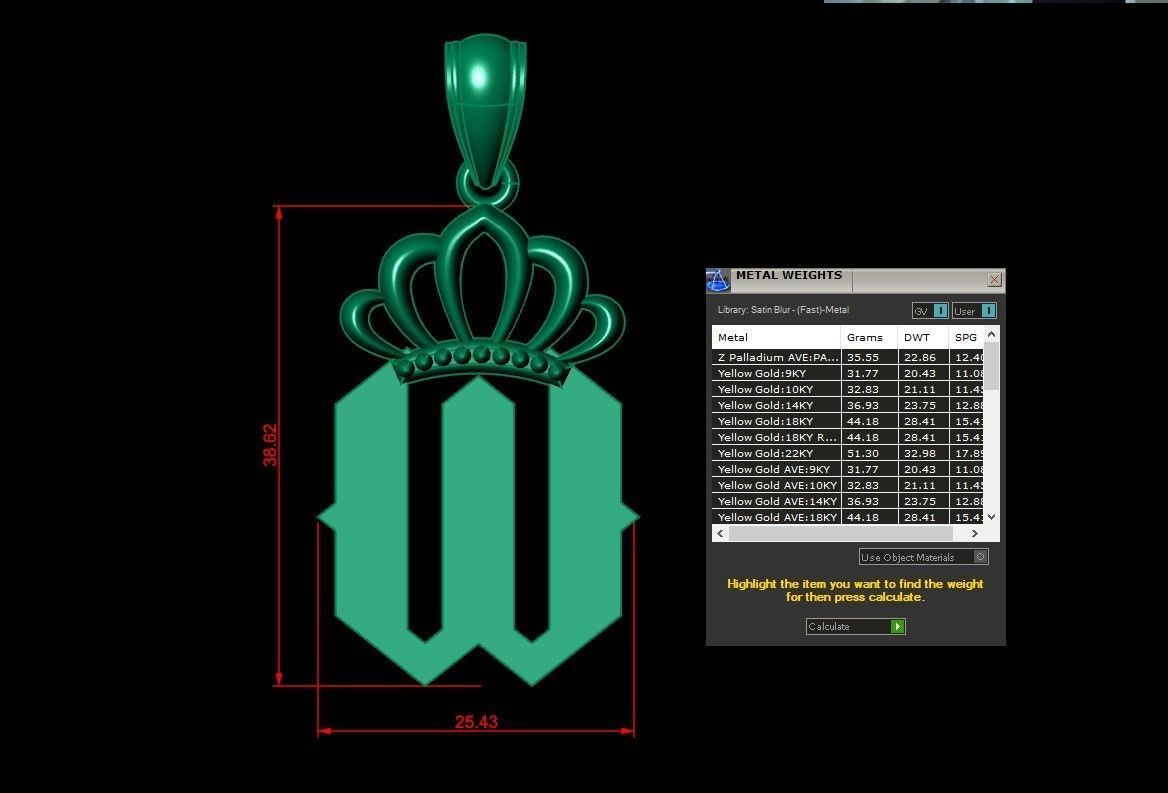Viewport: 1168px width, 793px height.
Task: Select the Yellow Gold:9KY row
Action: pyautogui.click(x=848, y=373)
